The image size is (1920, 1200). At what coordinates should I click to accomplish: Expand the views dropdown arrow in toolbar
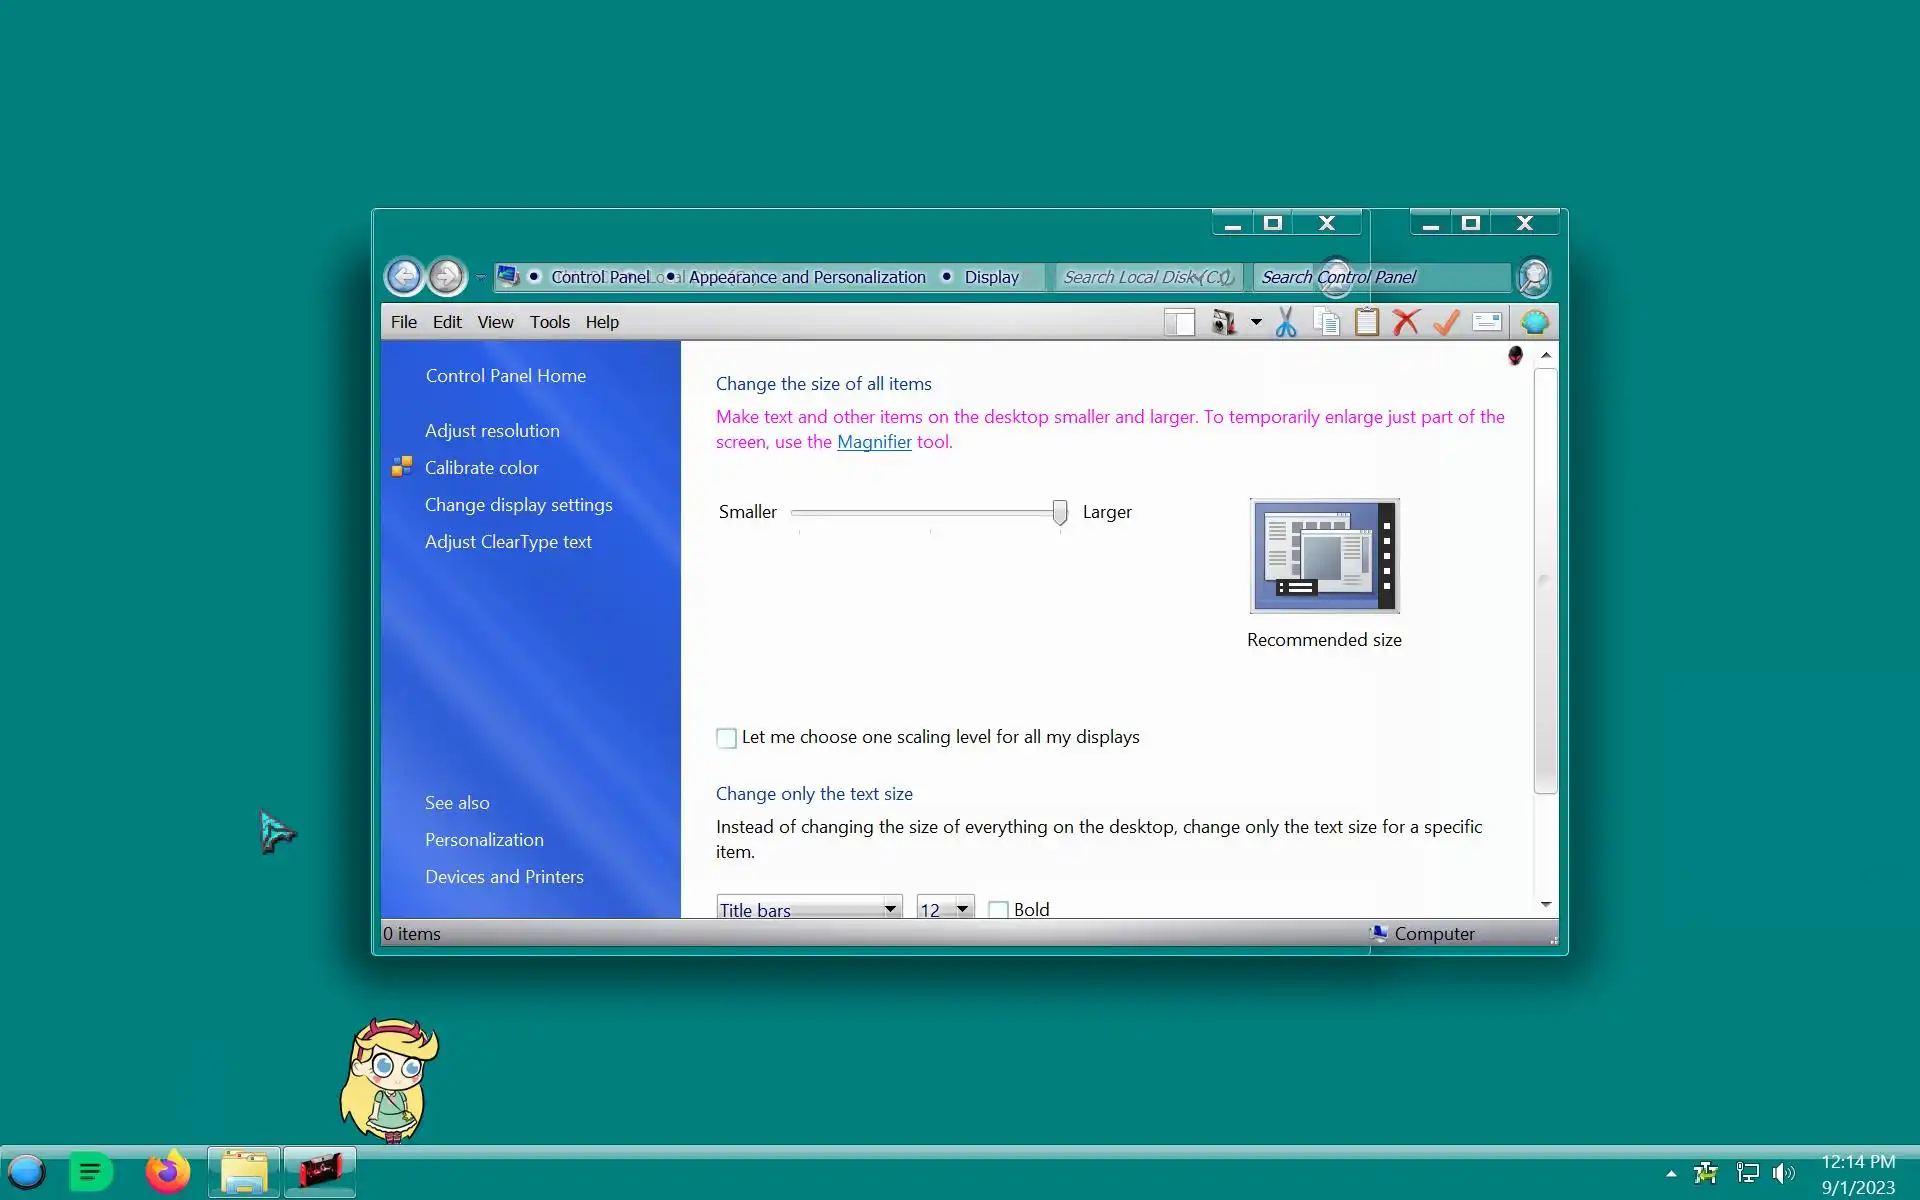1256,322
